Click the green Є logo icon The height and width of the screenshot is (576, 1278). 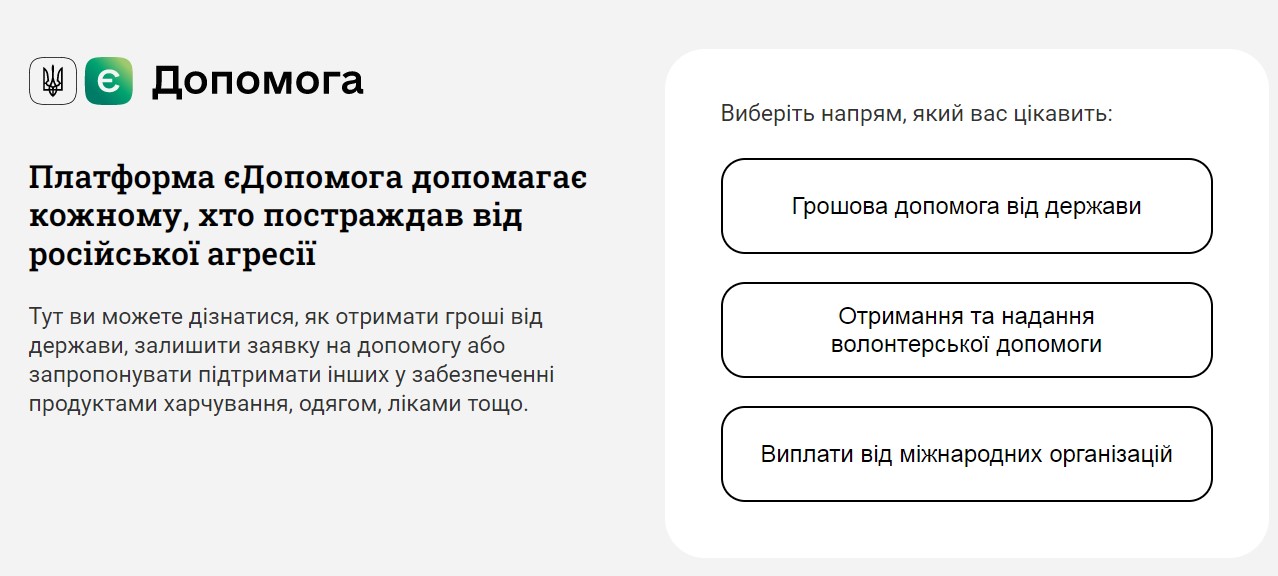coord(109,81)
